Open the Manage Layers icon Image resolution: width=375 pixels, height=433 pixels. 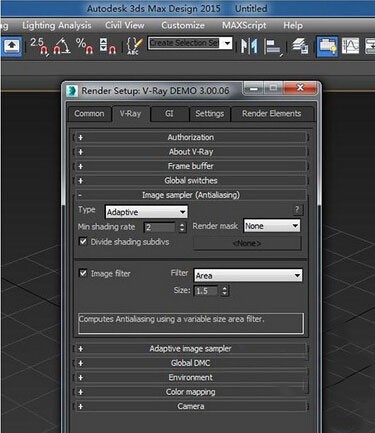300,46
